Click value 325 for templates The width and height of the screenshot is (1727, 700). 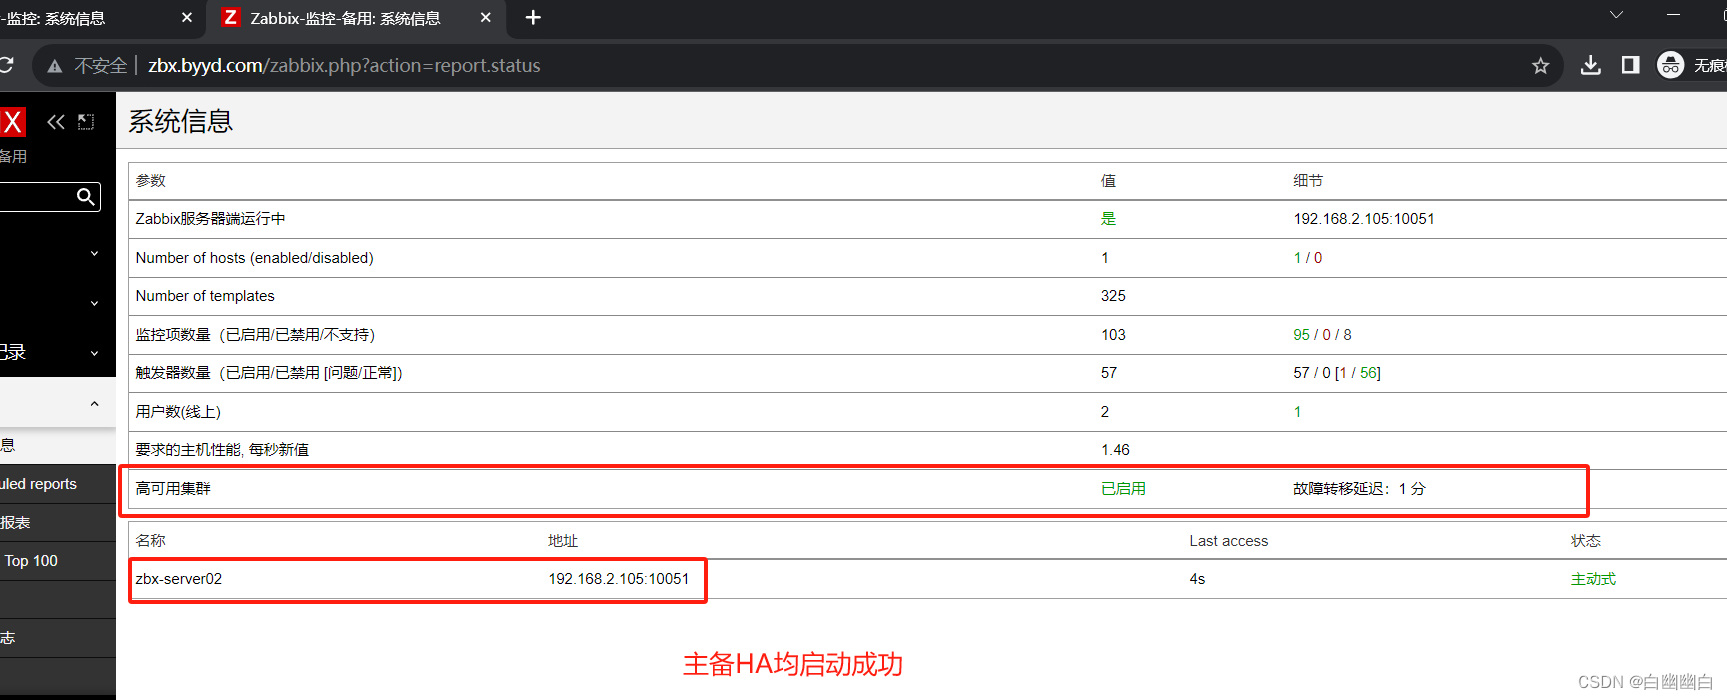(x=1113, y=296)
